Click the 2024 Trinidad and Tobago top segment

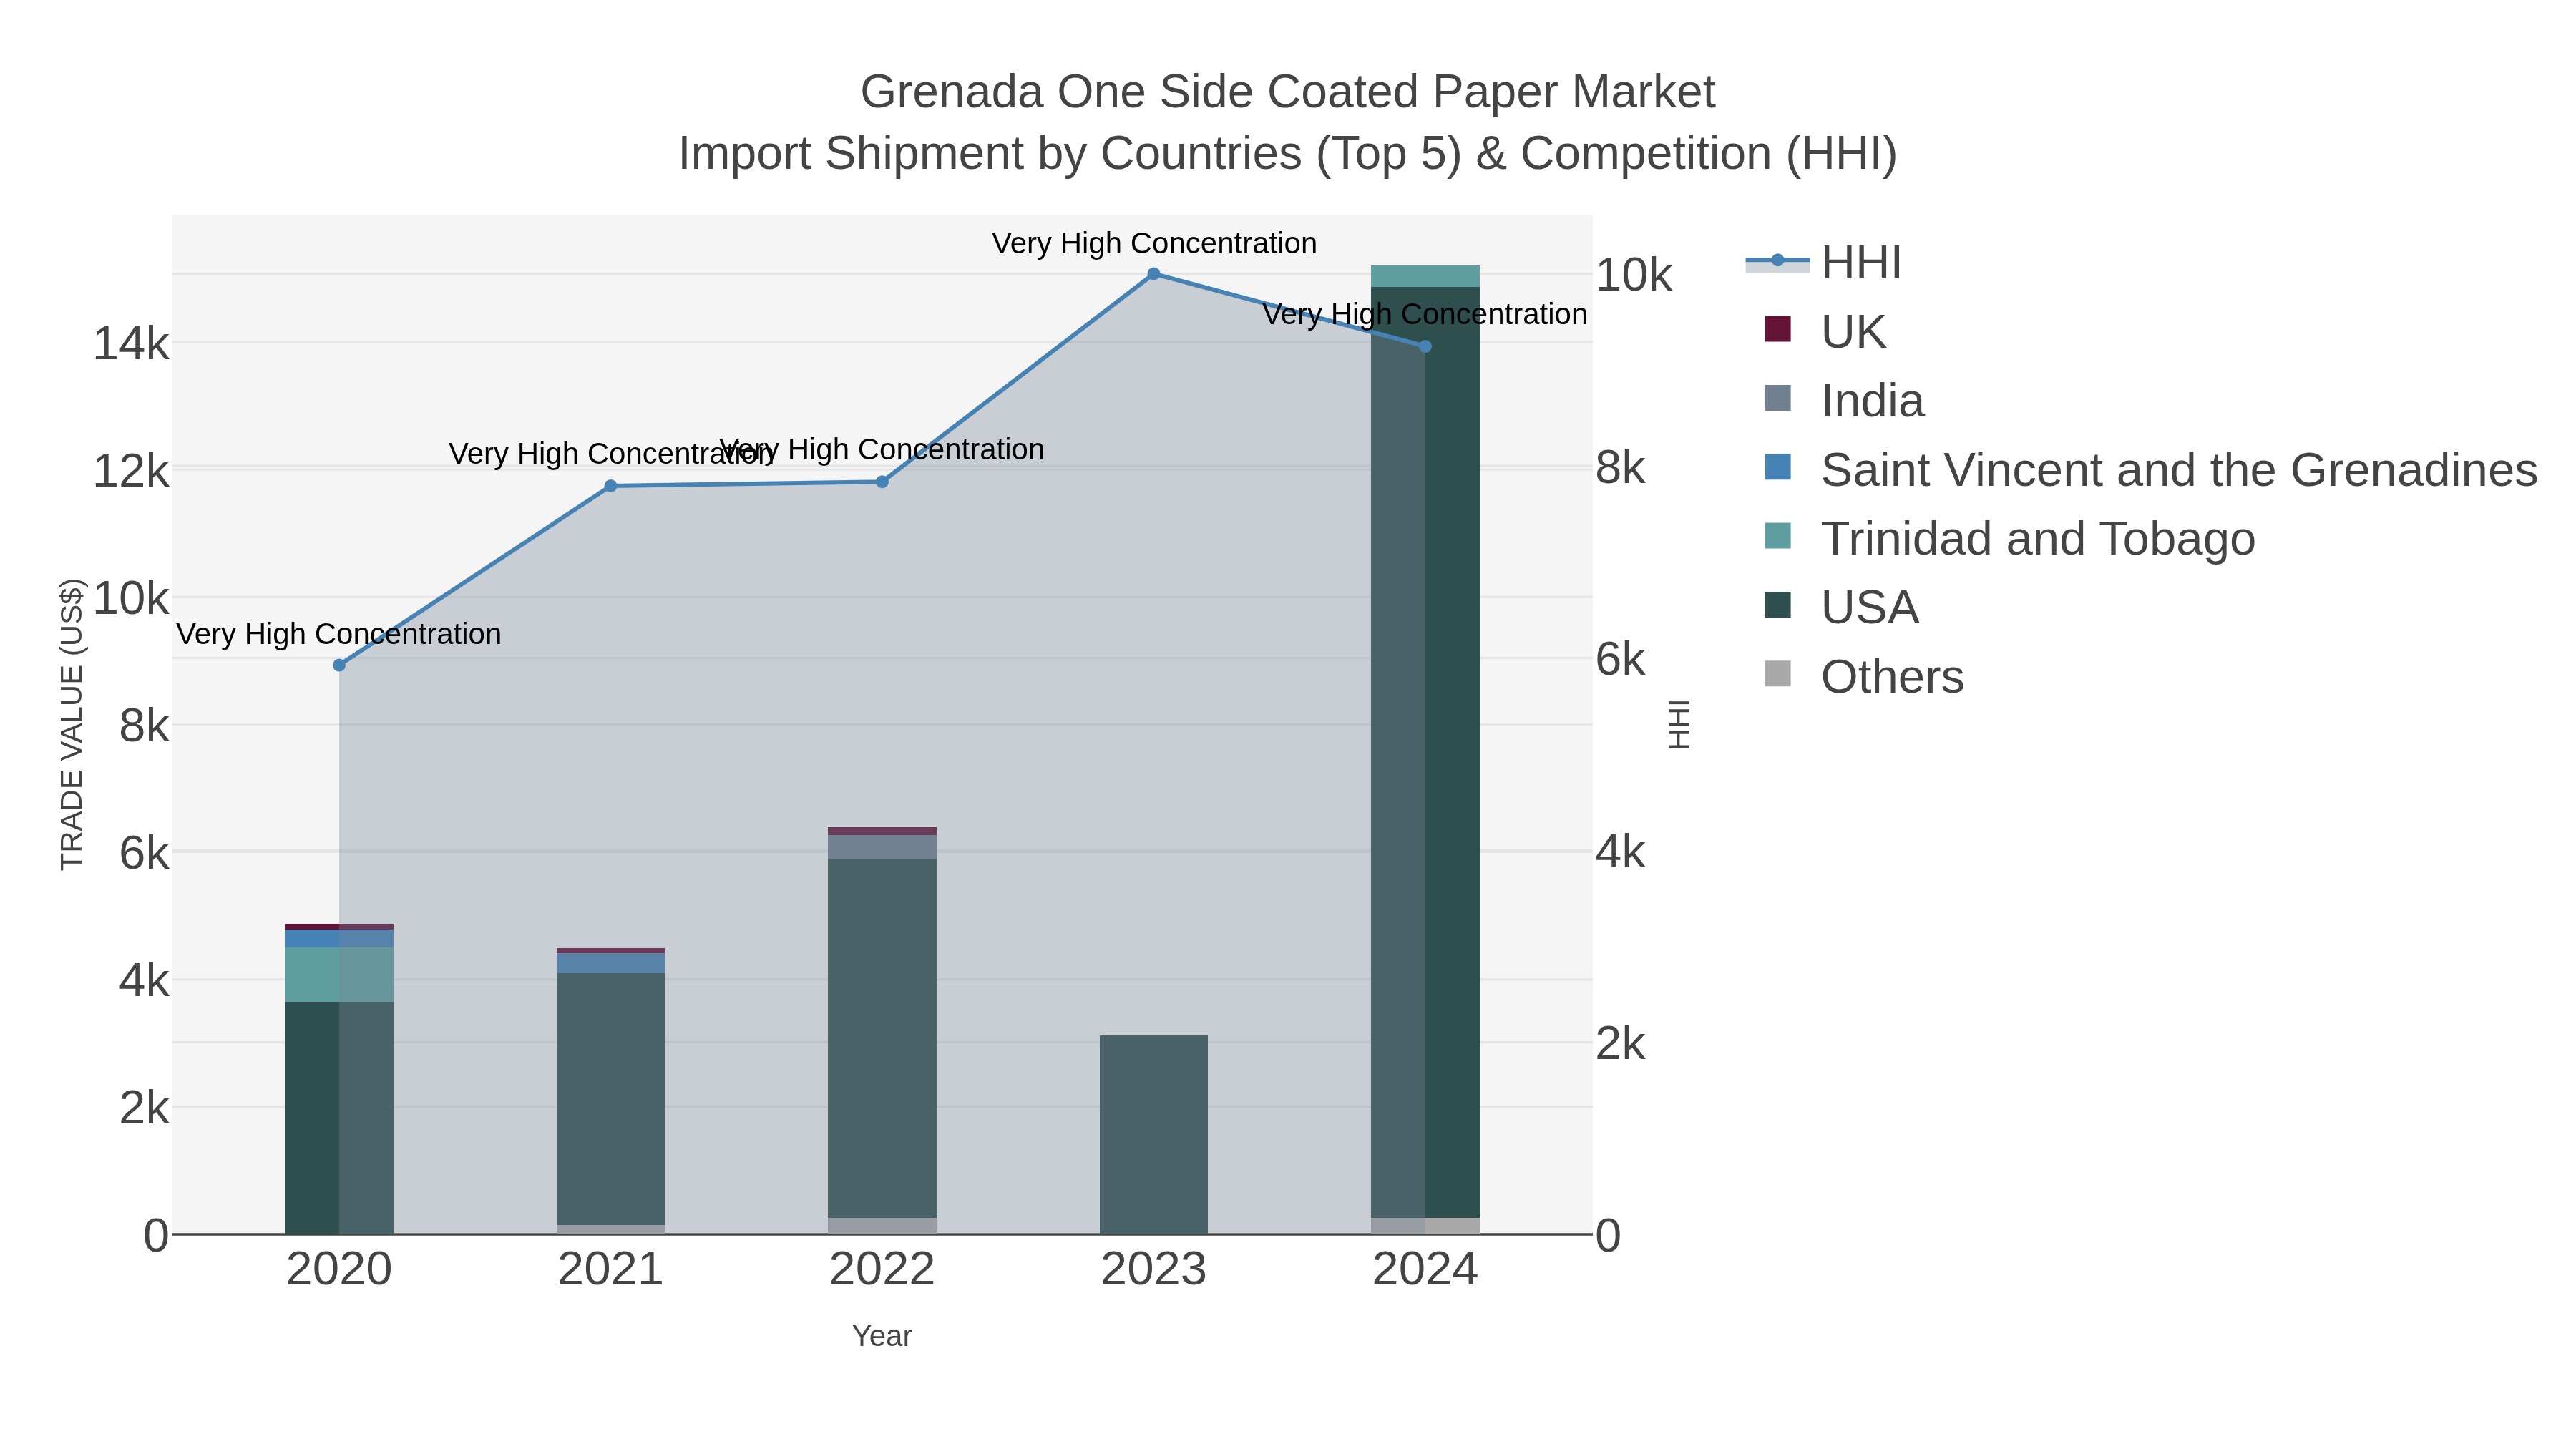point(1425,276)
